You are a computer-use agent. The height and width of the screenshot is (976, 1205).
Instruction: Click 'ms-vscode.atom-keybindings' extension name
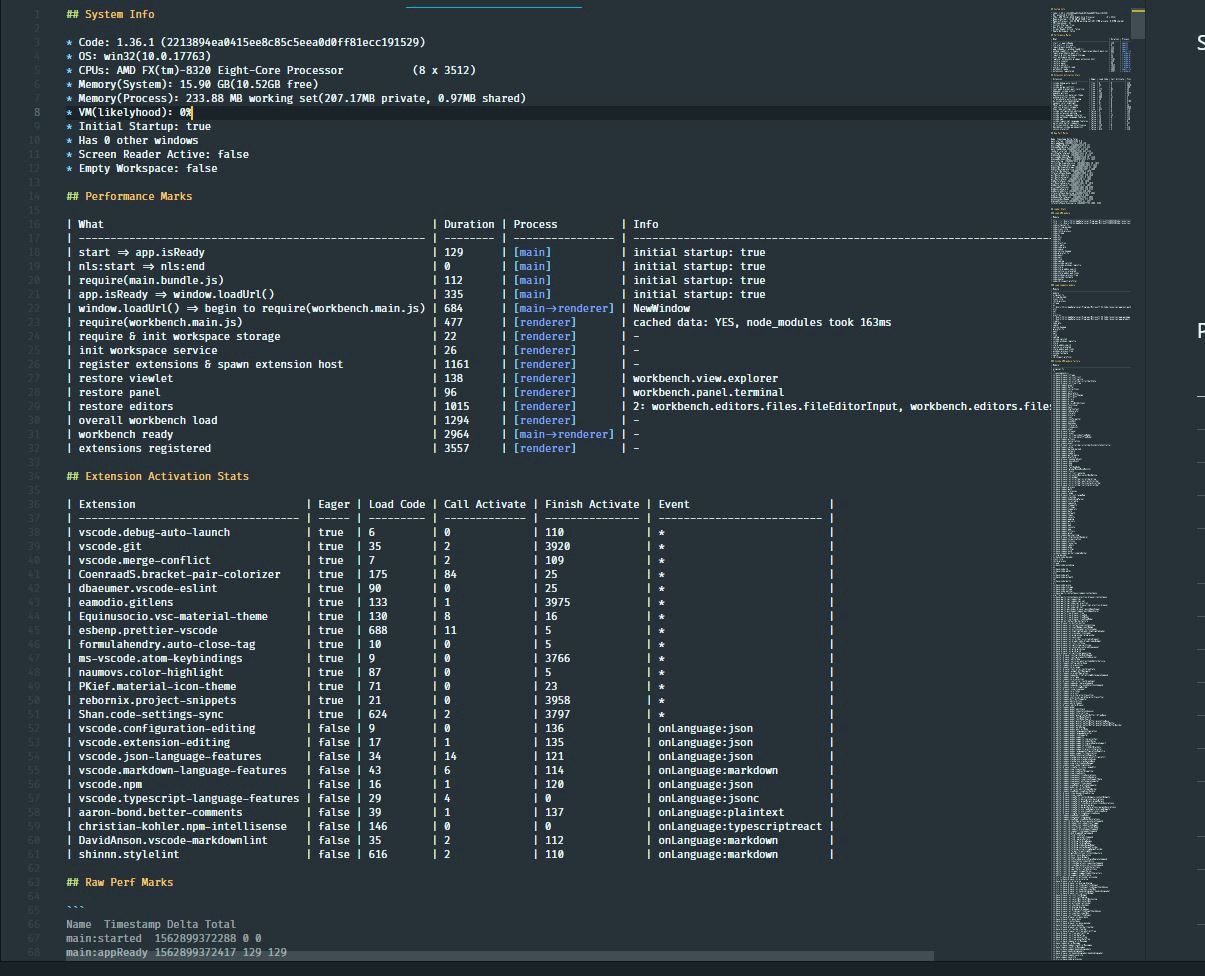pyautogui.click(x=160, y=658)
